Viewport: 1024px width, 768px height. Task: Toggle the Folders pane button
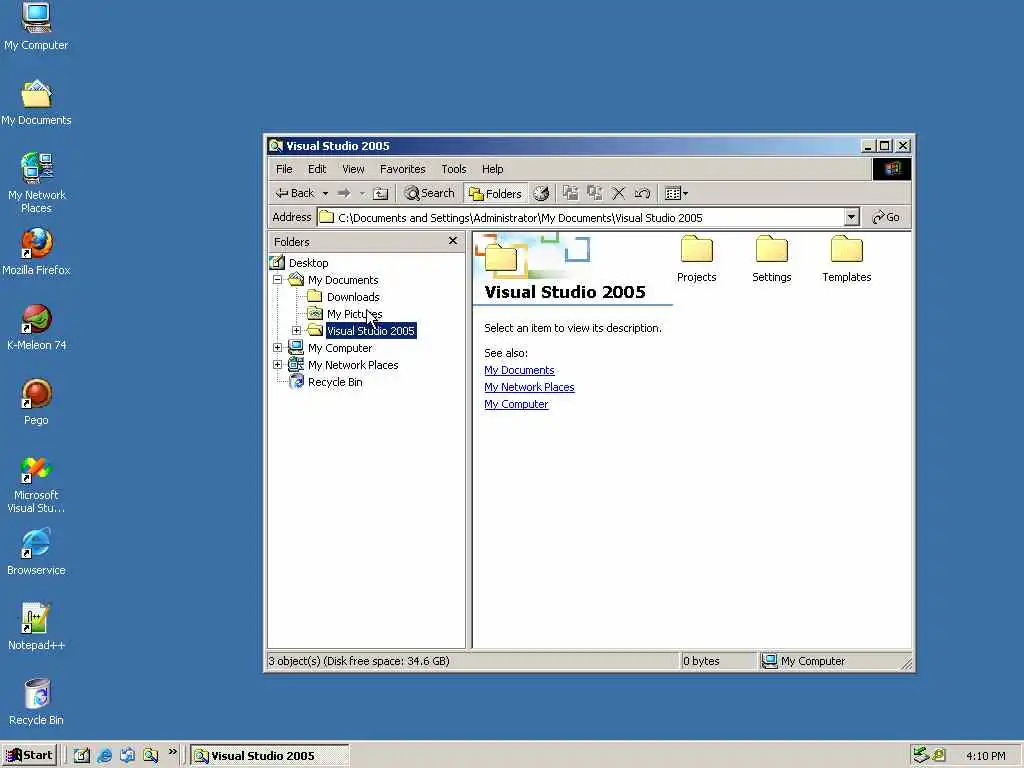coord(496,193)
